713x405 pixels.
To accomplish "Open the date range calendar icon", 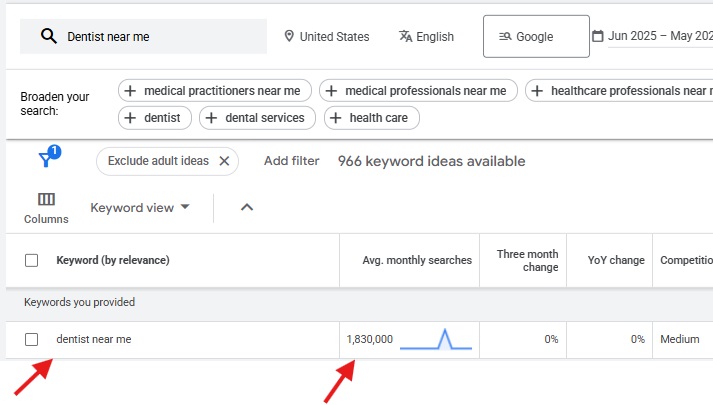I will coord(598,36).
